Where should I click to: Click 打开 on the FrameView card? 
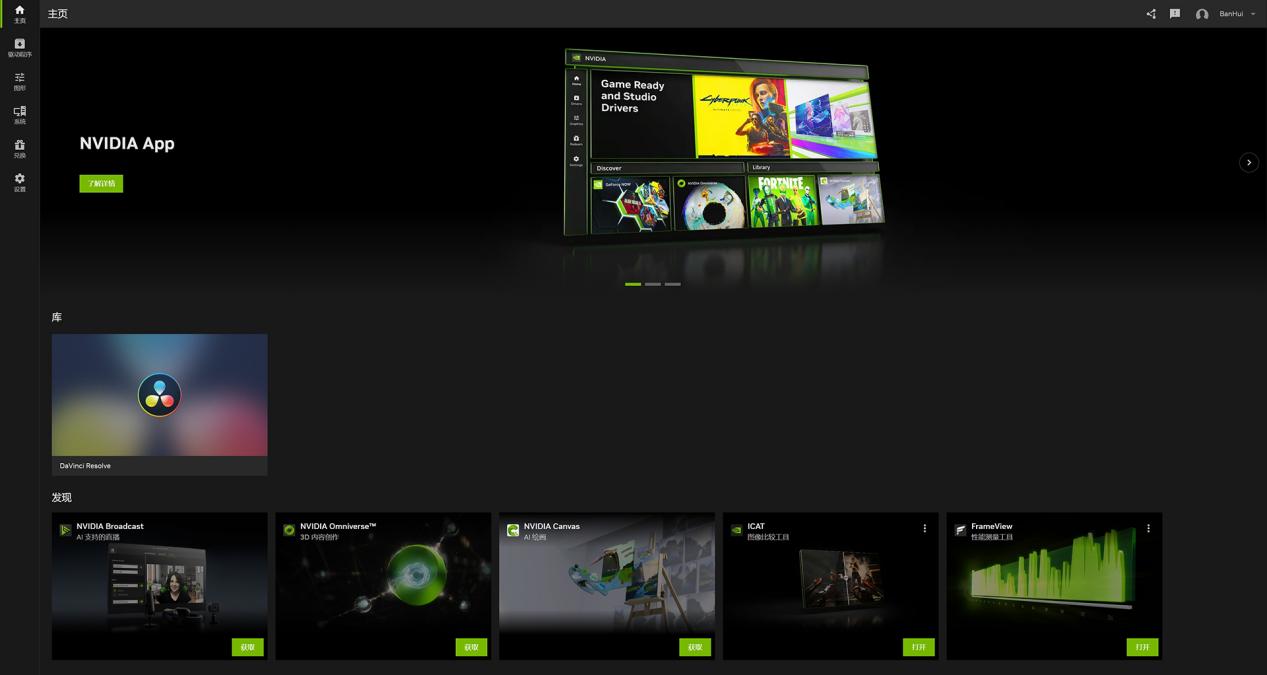1142,647
